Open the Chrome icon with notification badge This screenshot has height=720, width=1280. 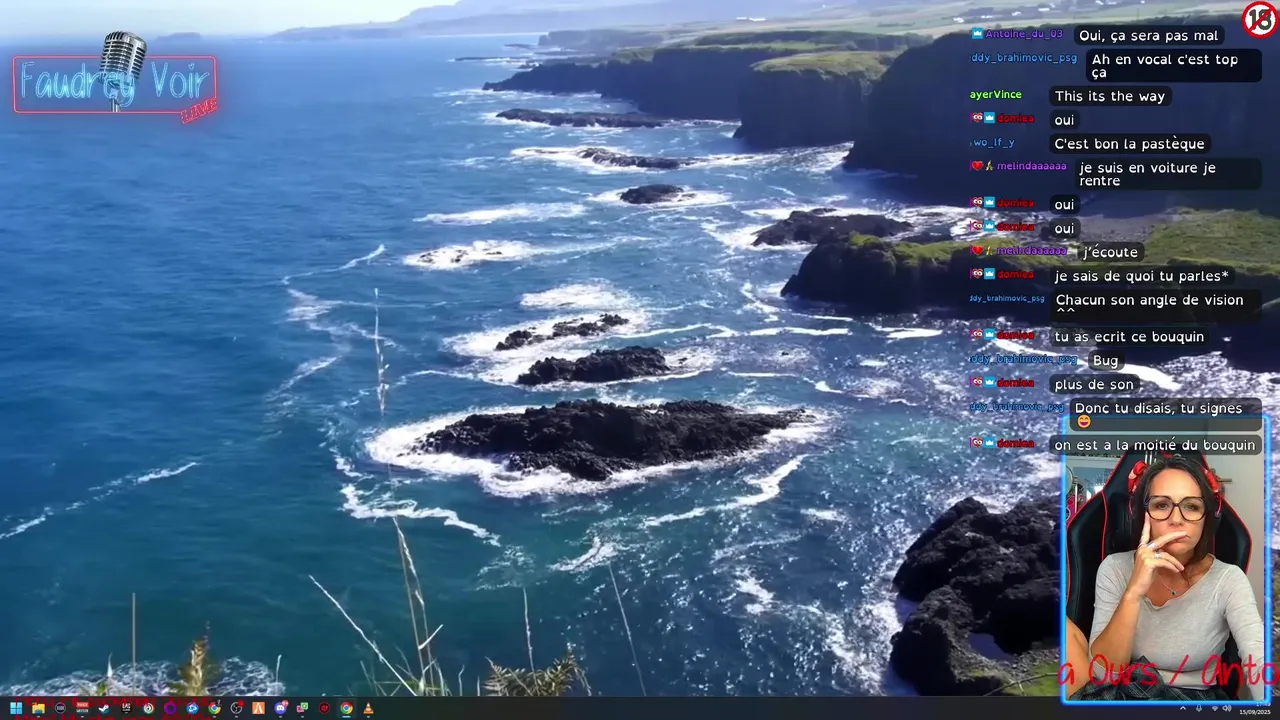click(x=214, y=708)
